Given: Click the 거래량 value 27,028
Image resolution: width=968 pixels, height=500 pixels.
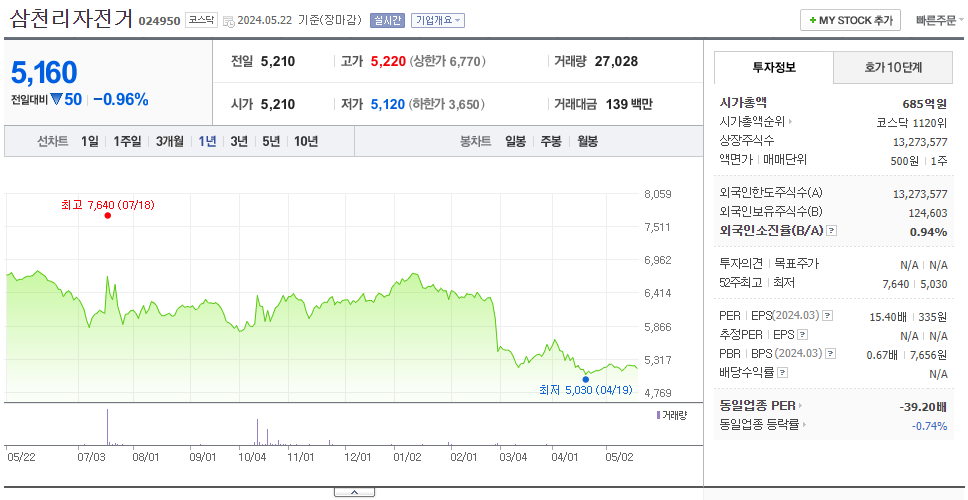Looking at the screenshot, I should tap(616, 61).
